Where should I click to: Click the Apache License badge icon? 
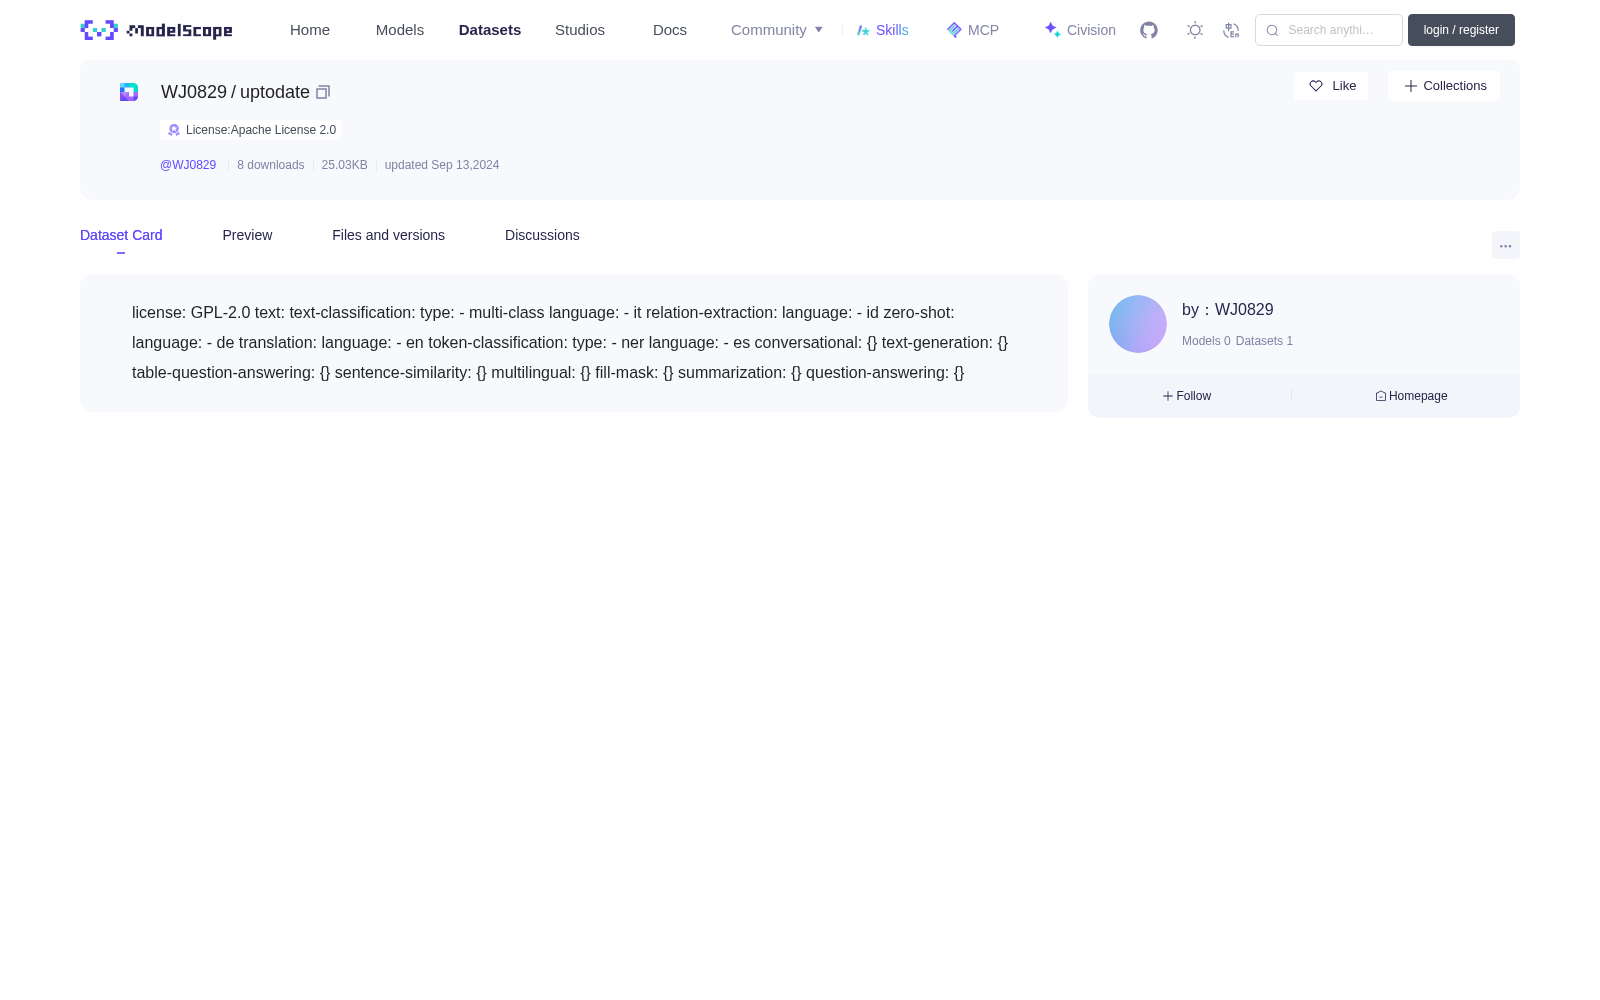pyautogui.click(x=174, y=130)
